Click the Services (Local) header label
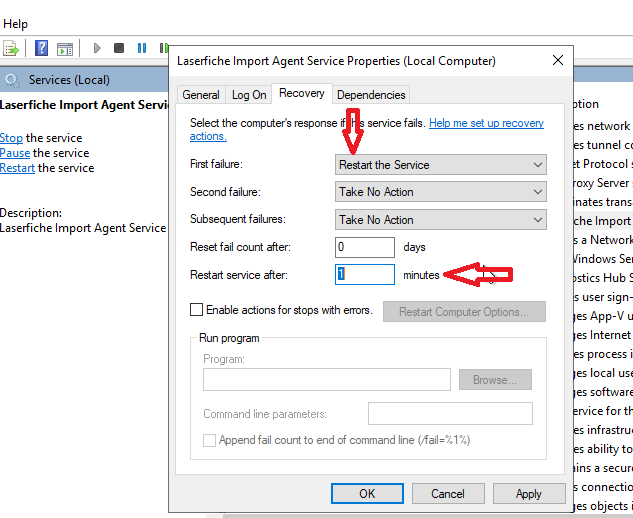 click(69, 80)
